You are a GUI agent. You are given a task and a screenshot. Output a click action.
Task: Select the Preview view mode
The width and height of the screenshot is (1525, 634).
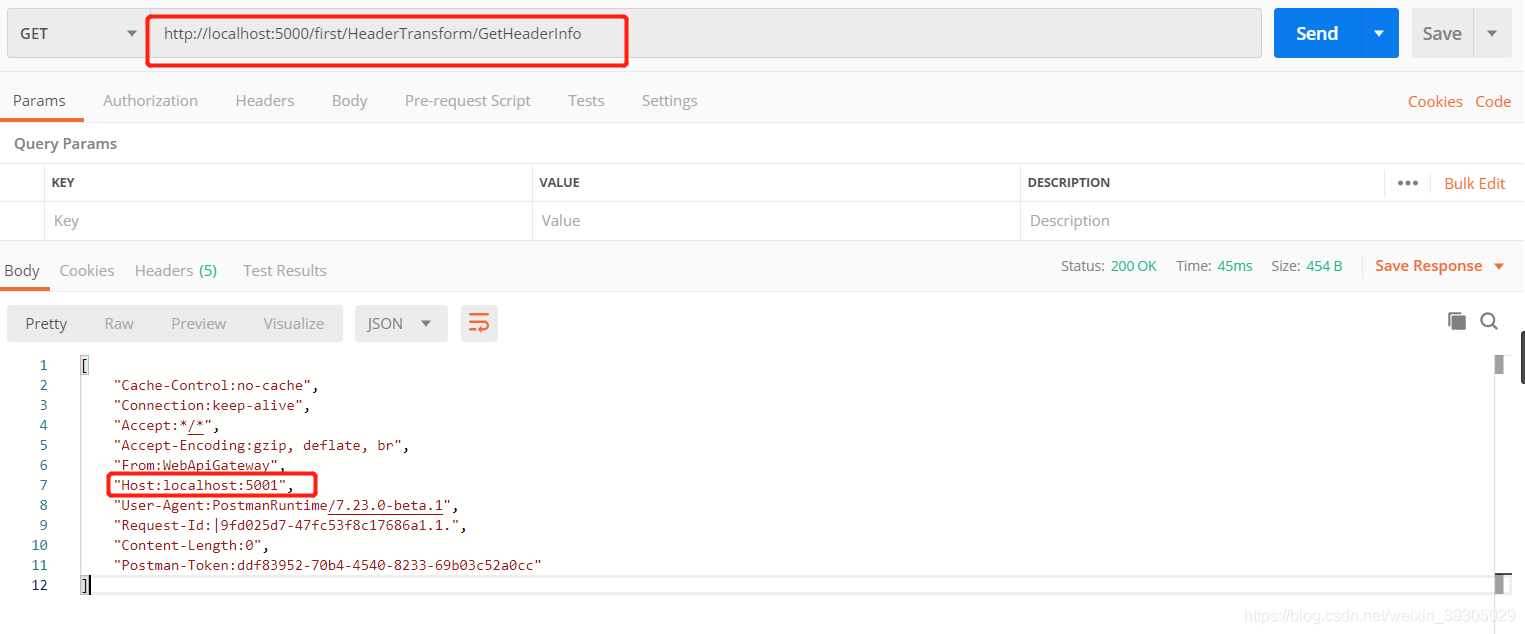[198, 323]
